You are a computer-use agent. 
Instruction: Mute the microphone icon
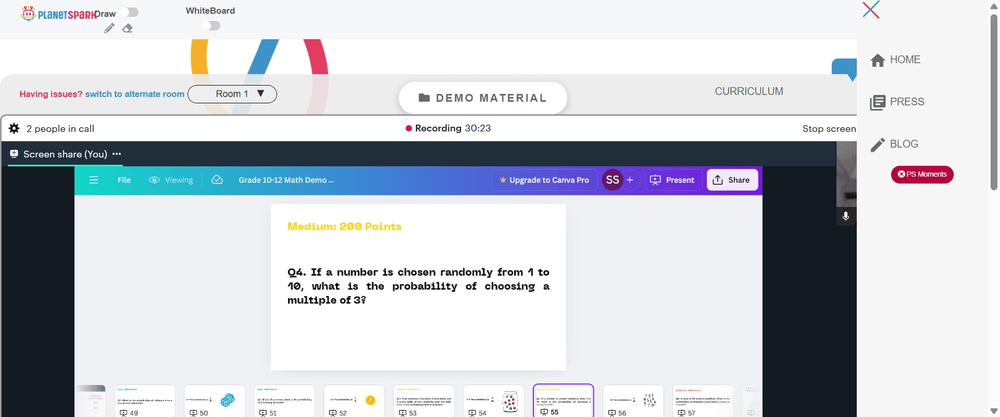pyautogui.click(x=846, y=216)
